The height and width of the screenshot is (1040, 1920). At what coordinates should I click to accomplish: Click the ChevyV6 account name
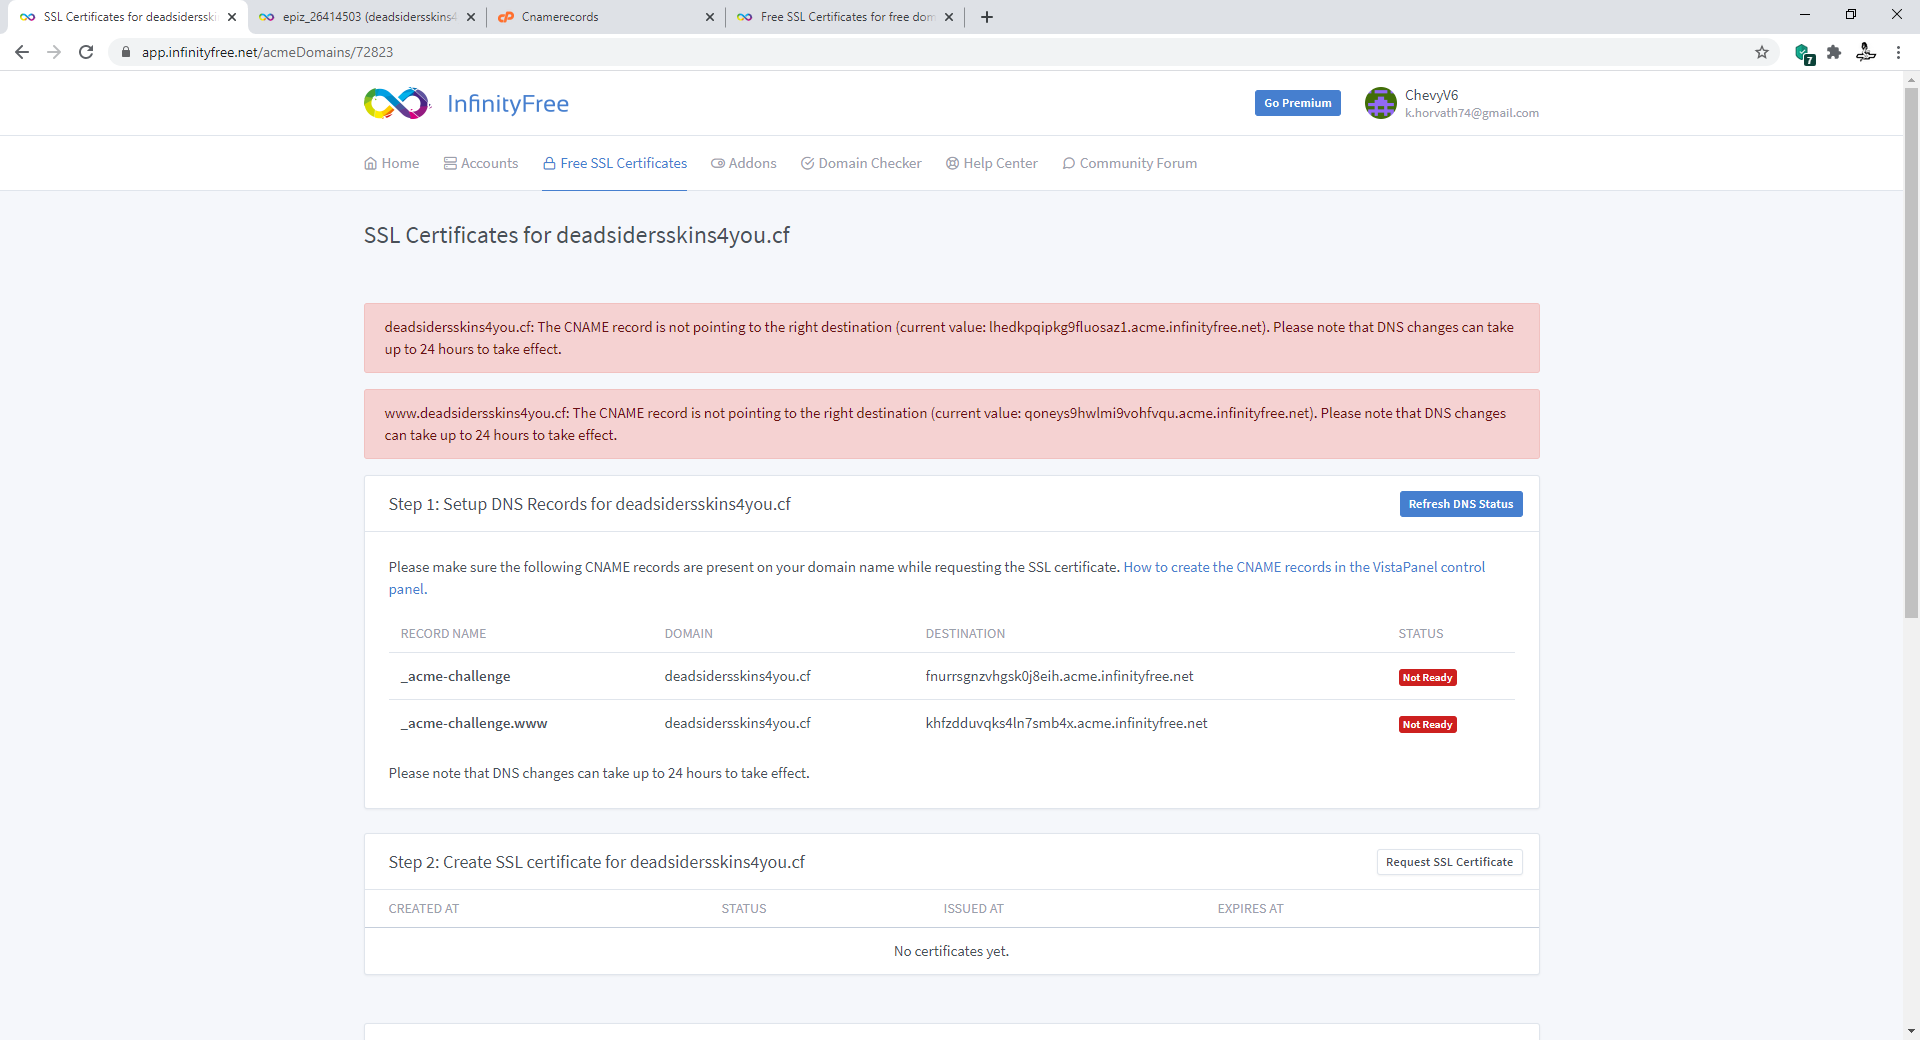click(1431, 95)
